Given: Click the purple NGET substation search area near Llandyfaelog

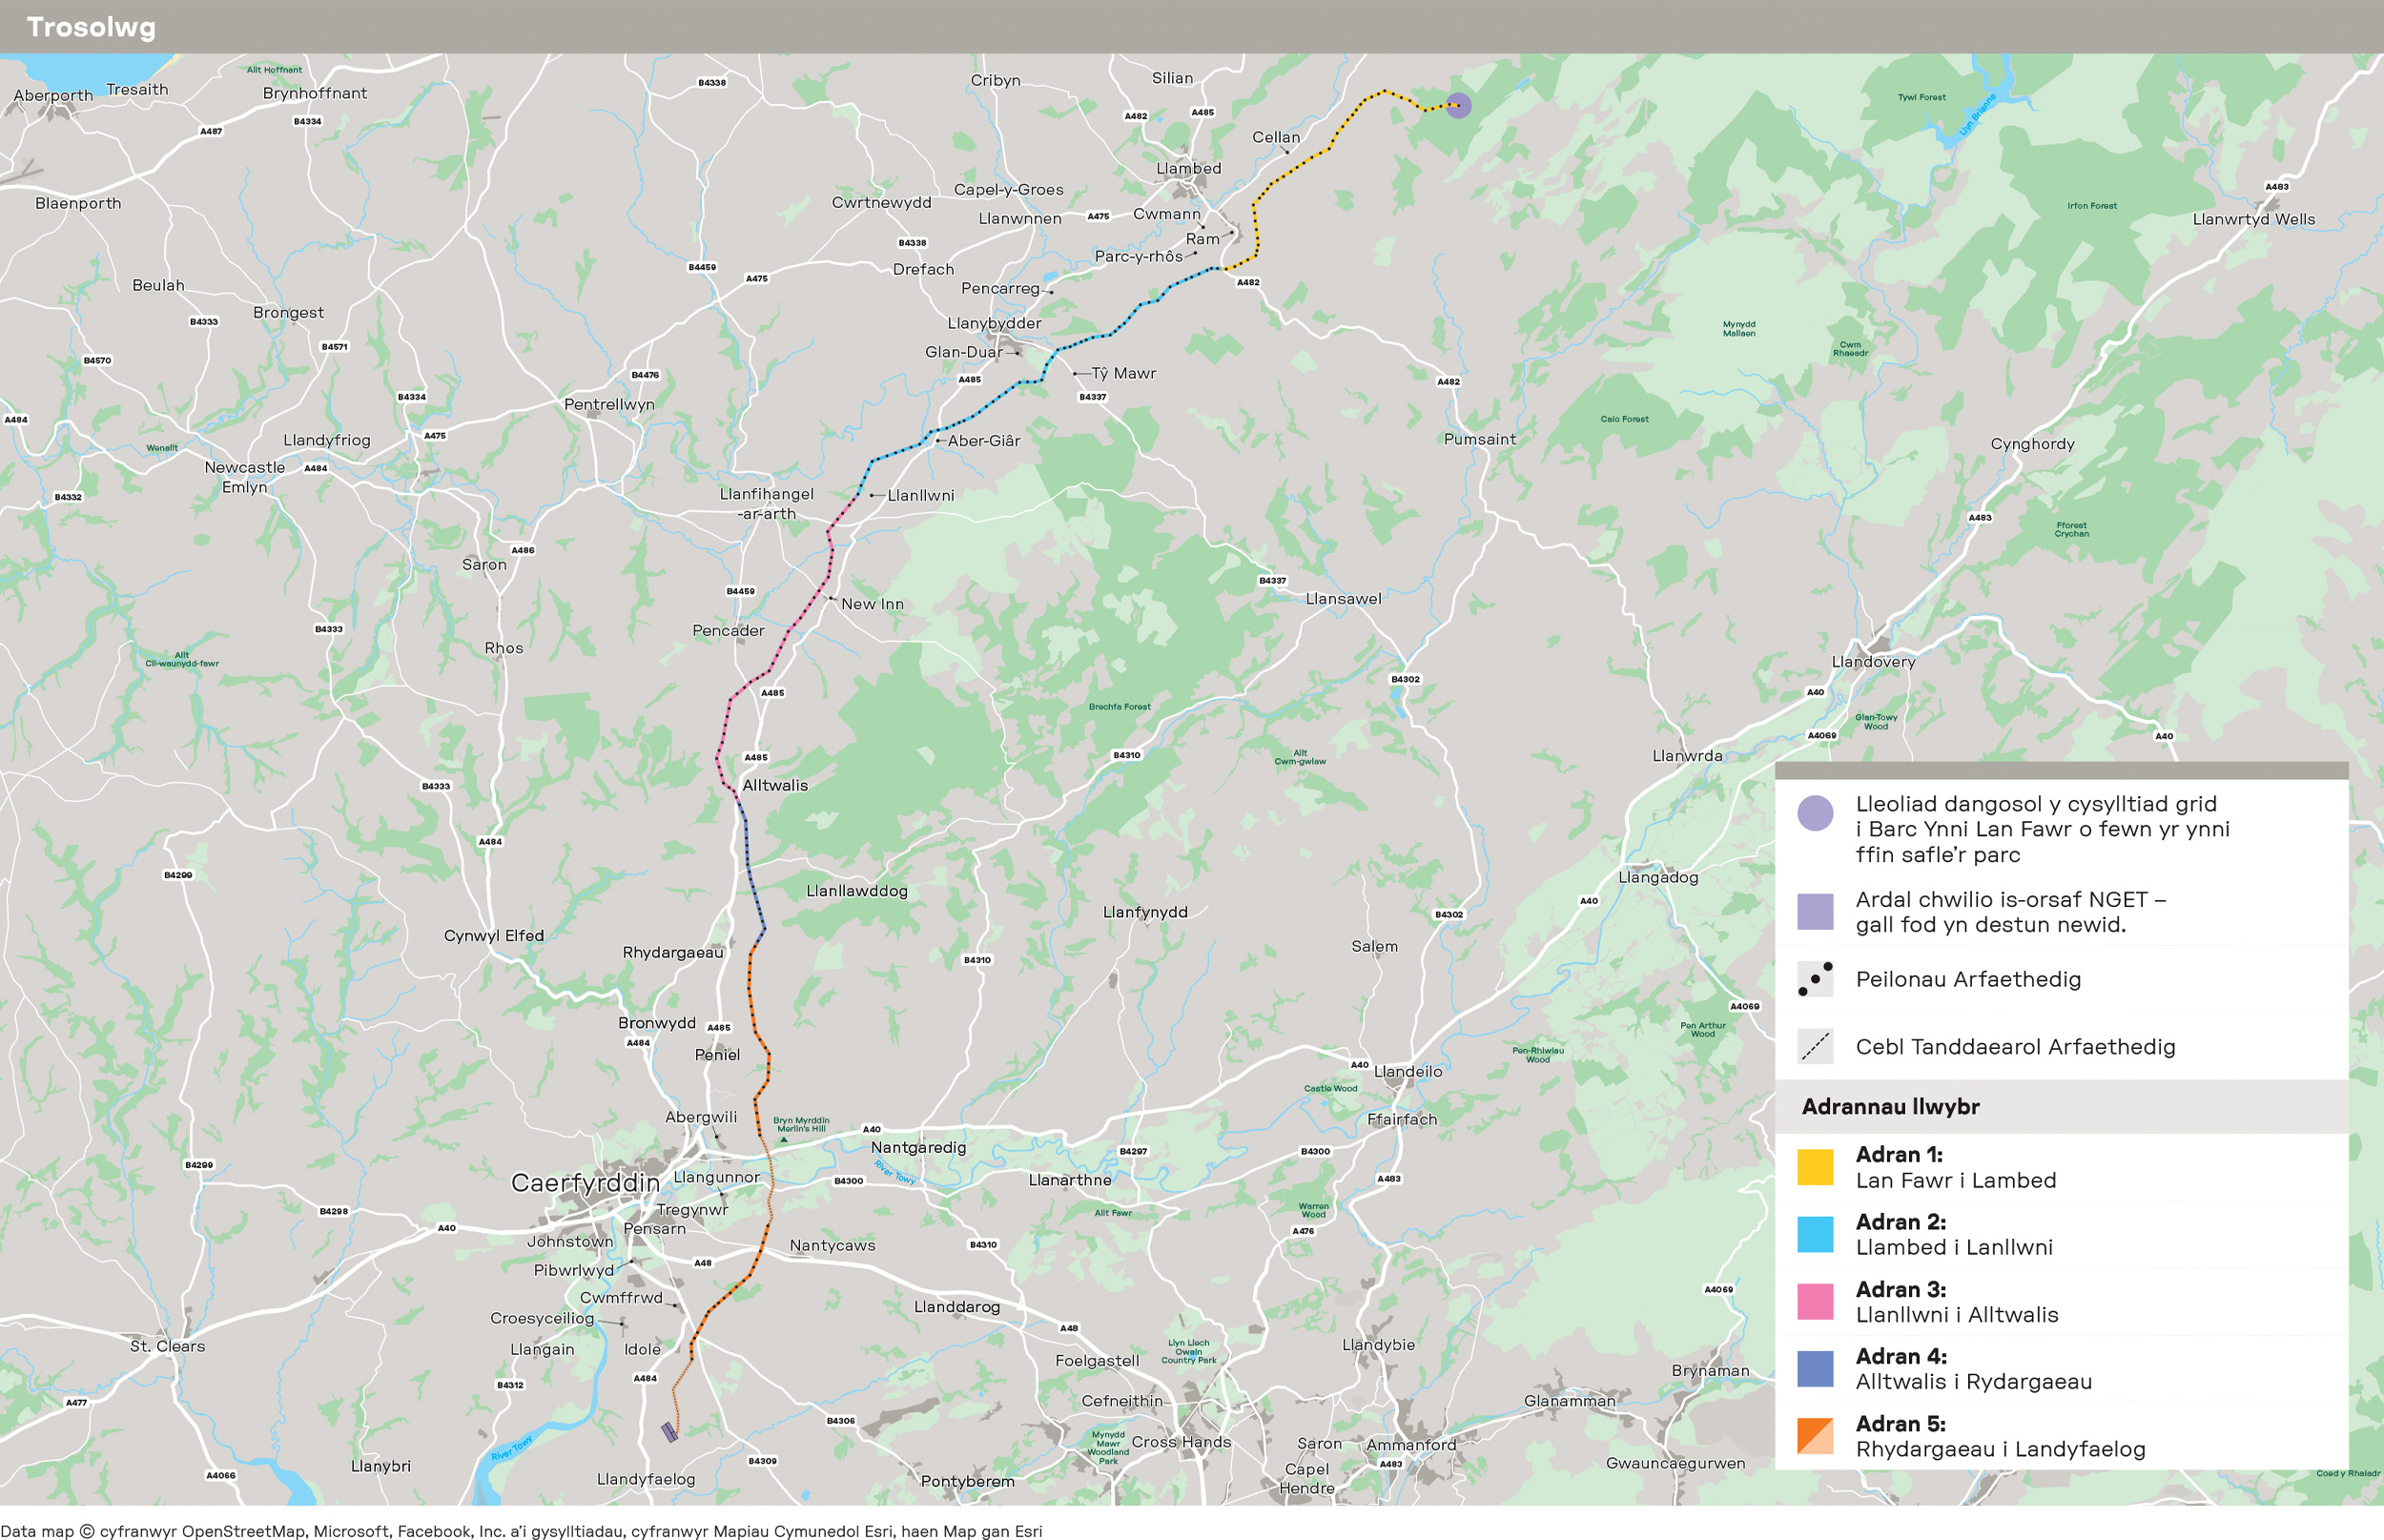Looking at the screenshot, I should 670,1432.
